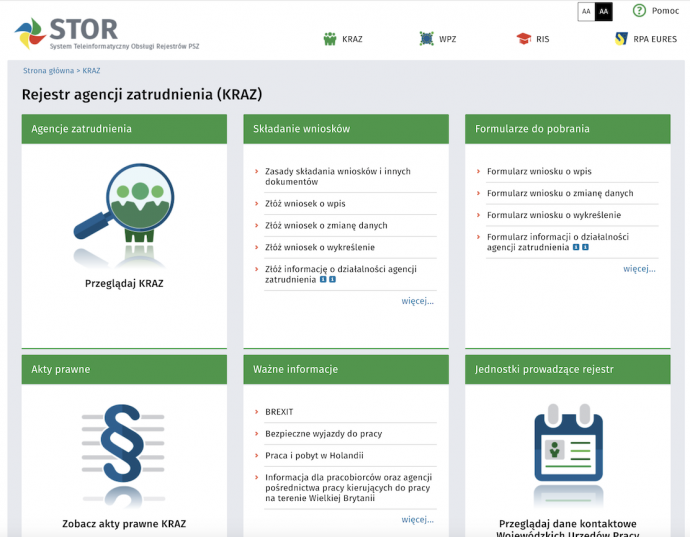The image size is (690, 537).
Task: Open the Pomoc help link
Action: tap(665, 11)
